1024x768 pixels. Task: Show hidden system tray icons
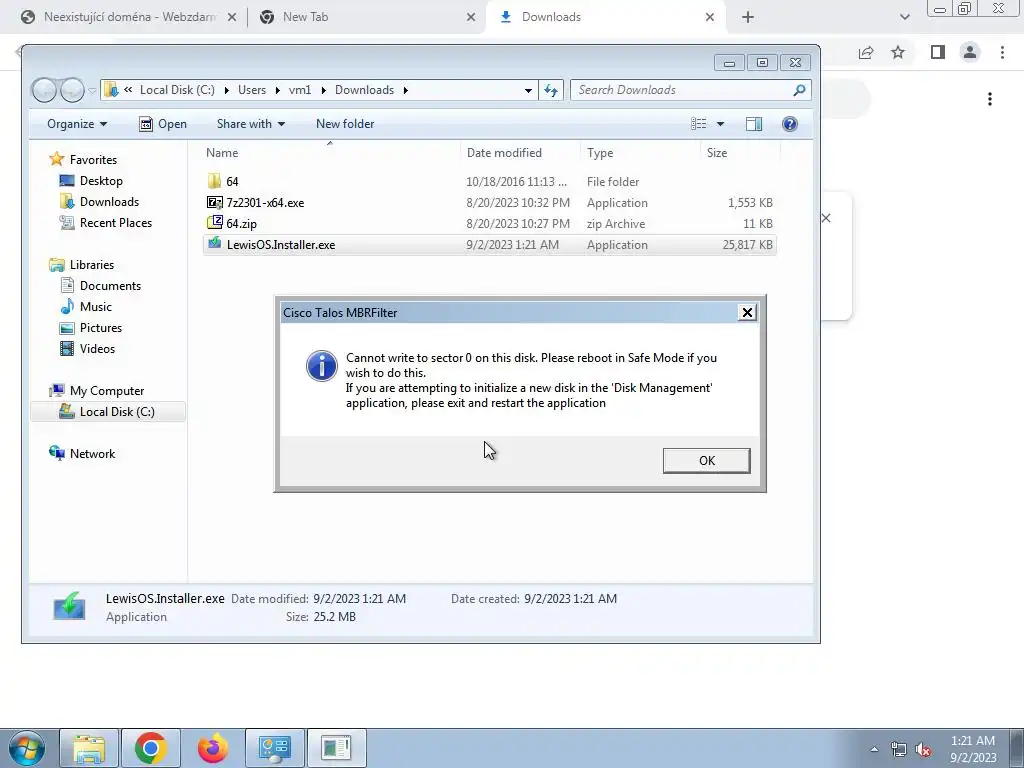(x=874, y=749)
